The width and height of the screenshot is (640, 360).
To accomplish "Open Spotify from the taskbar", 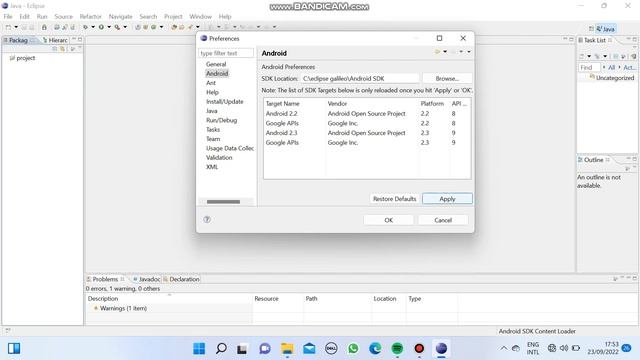I will click(x=397, y=349).
